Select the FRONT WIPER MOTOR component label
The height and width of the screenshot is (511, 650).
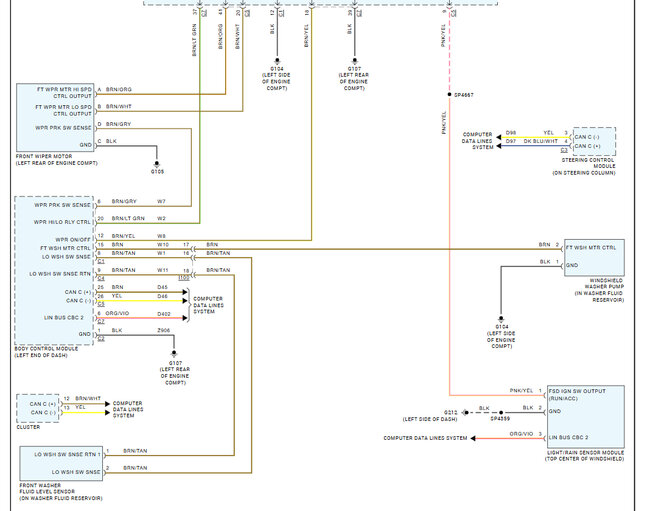point(44,156)
